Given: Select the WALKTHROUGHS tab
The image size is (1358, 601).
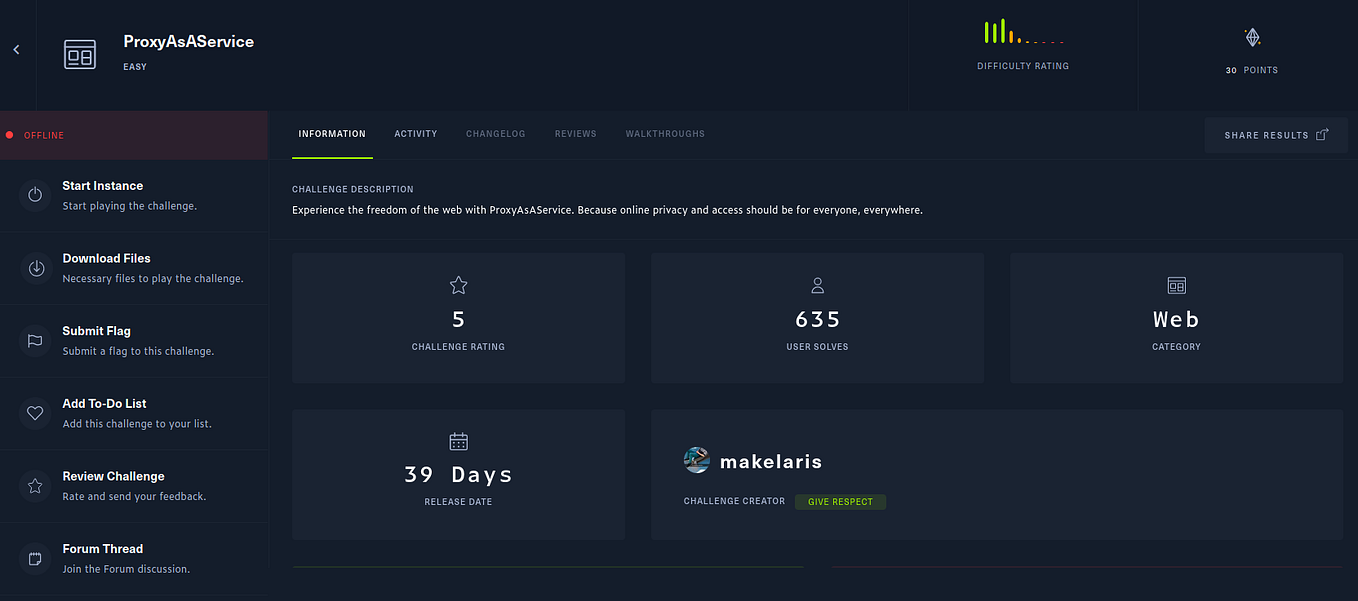Looking at the screenshot, I should 665,133.
